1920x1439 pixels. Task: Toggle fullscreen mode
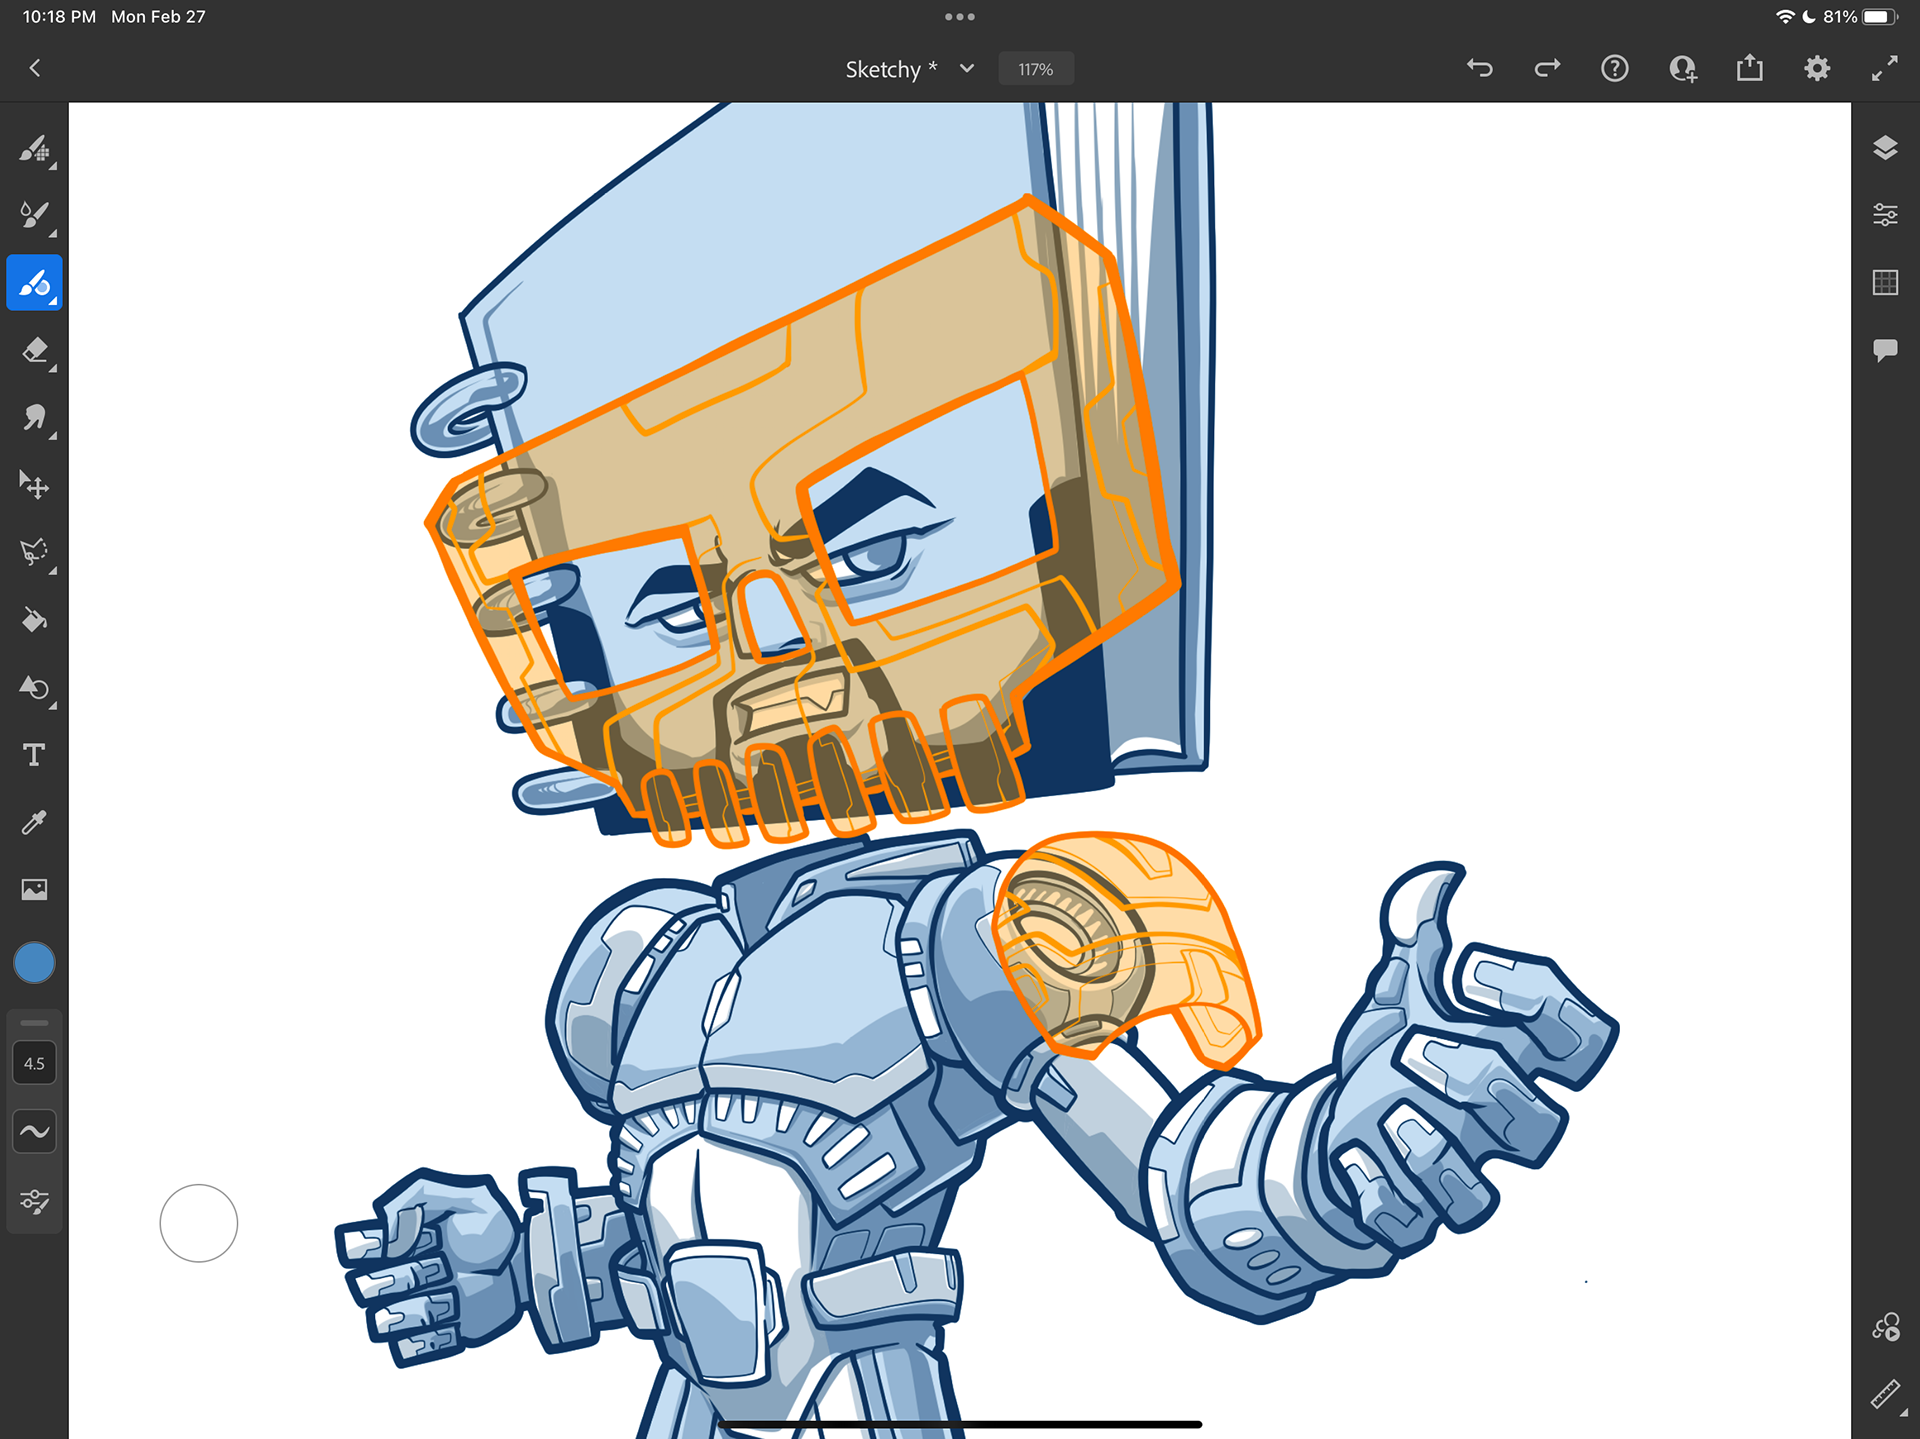point(1884,69)
